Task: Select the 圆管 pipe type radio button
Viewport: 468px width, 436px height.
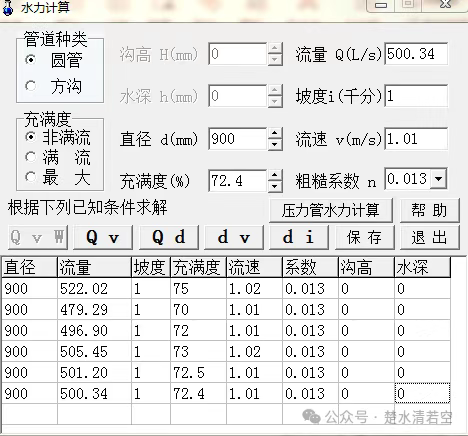Action: pyautogui.click(x=30, y=60)
